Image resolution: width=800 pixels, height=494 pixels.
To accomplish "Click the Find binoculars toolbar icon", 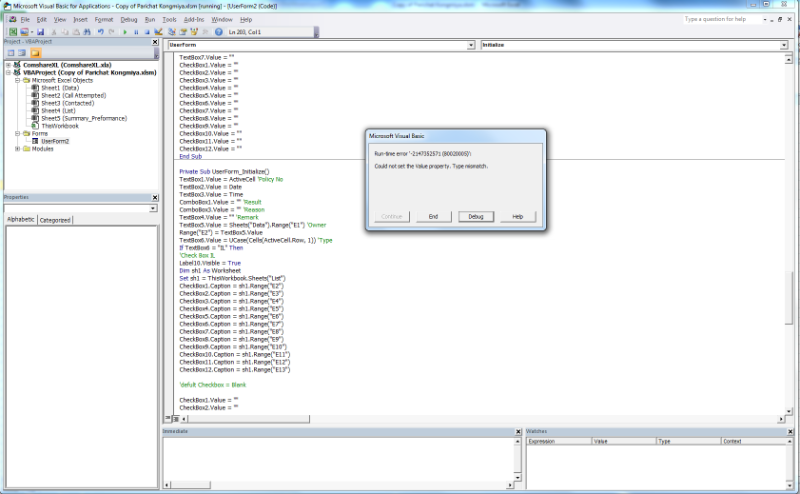I will tap(87, 31).
